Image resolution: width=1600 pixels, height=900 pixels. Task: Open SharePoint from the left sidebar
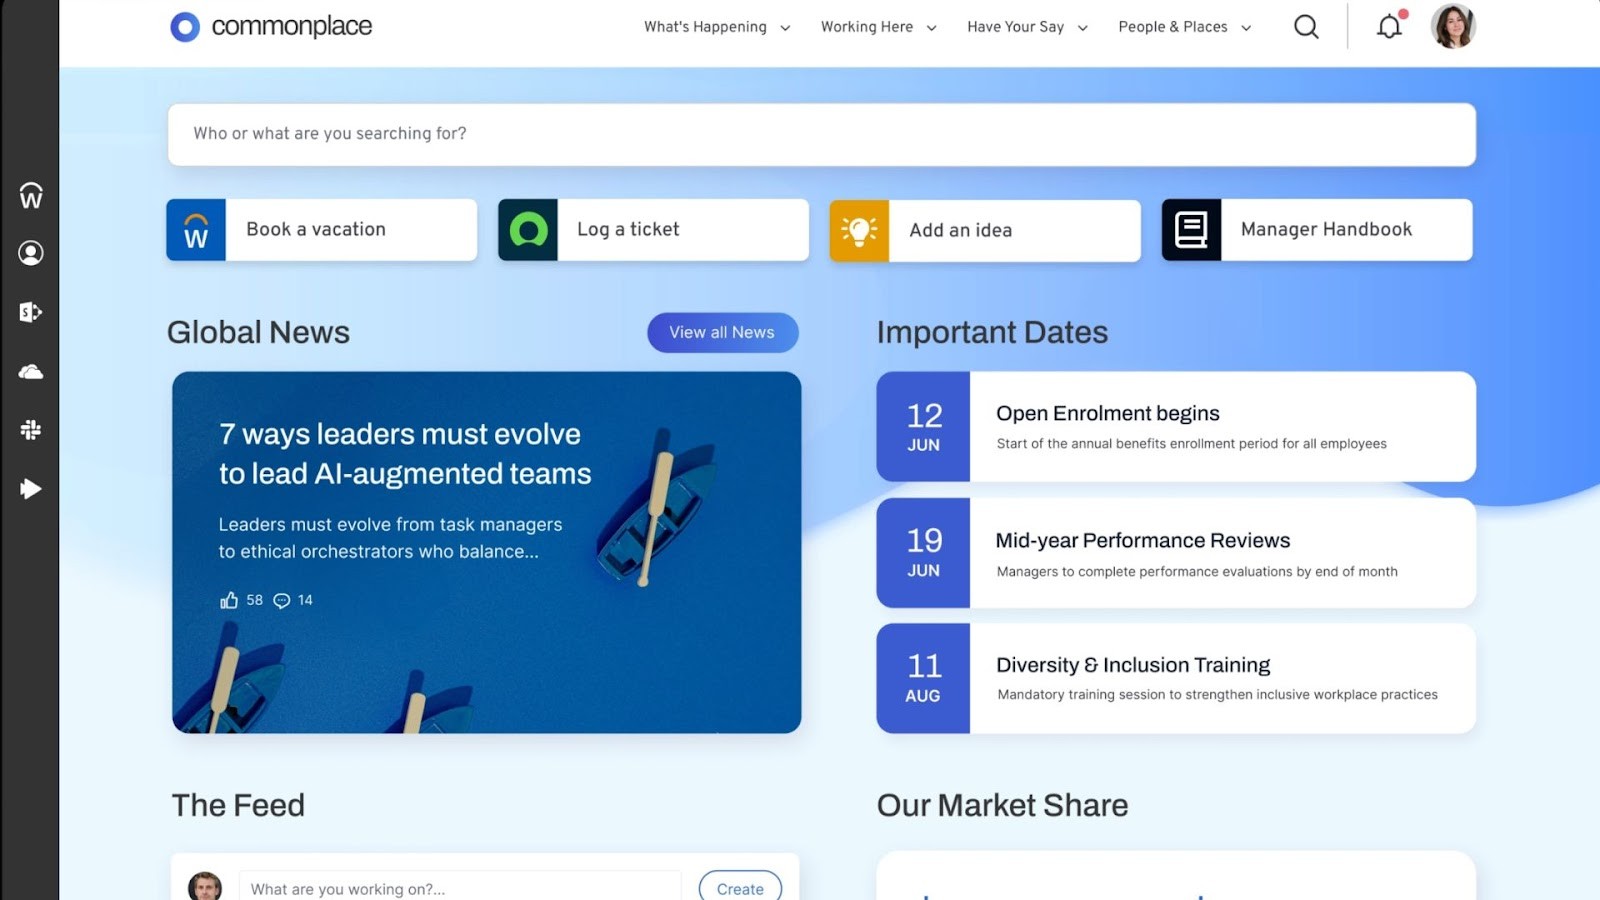(30, 312)
